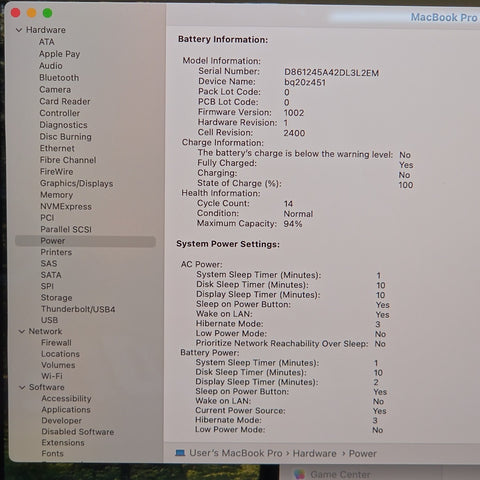The image size is (480, 480).
Task: Click firmware version value 1002
Action: [x=294, y=113]
